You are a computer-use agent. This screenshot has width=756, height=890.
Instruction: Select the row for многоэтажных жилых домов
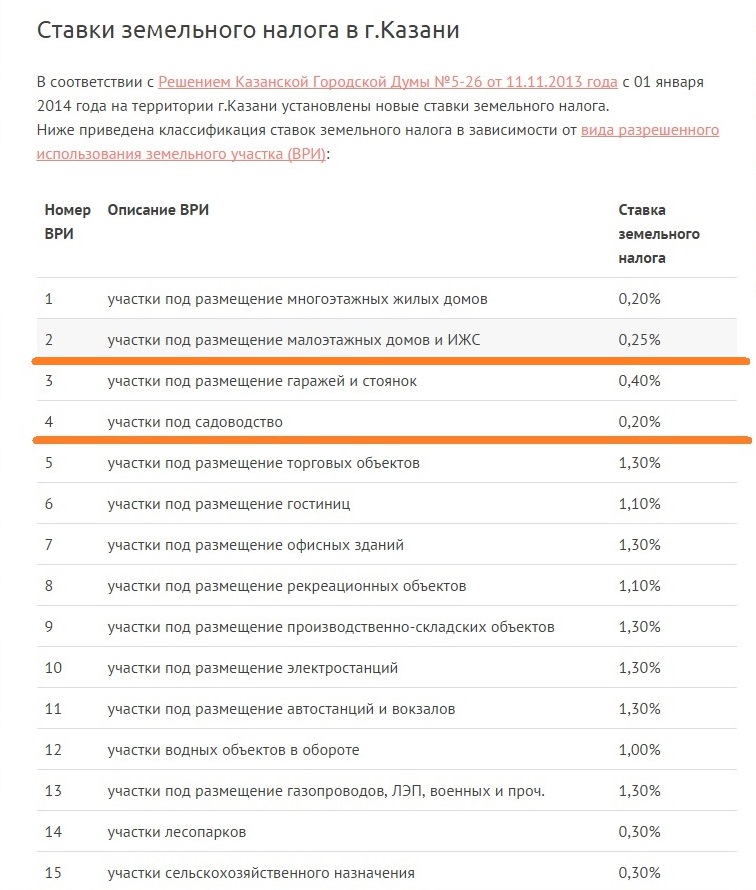pos(387,299)
